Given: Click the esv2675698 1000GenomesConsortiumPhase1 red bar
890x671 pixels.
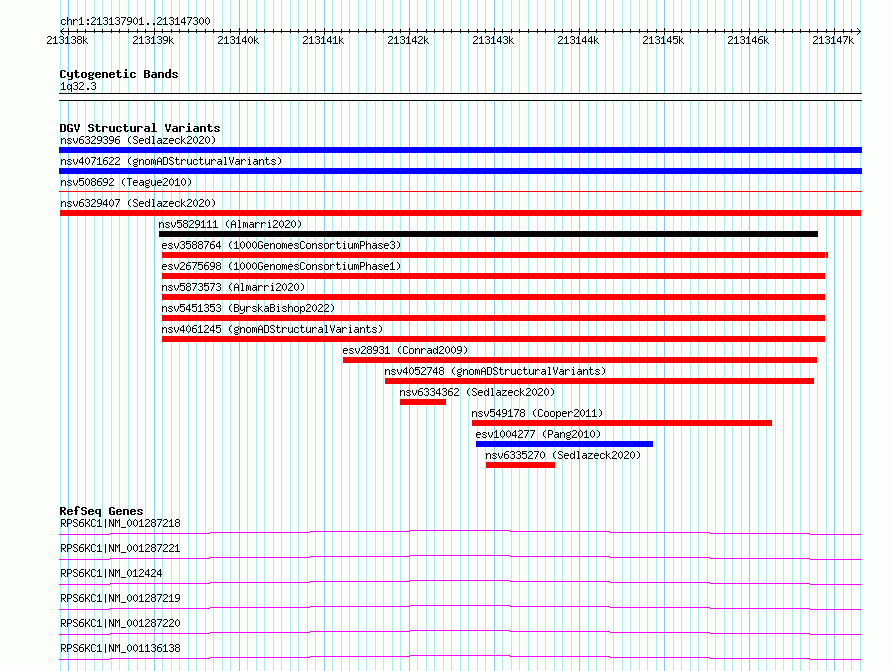Looking at the screenshot, I should pos(493,276).
